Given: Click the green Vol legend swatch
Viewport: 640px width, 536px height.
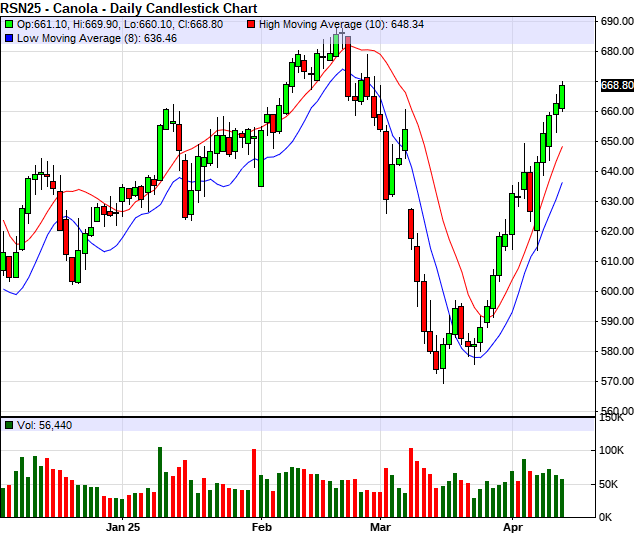Looking at the screenshot, I should pyautogui.click(x=9, y=425).
